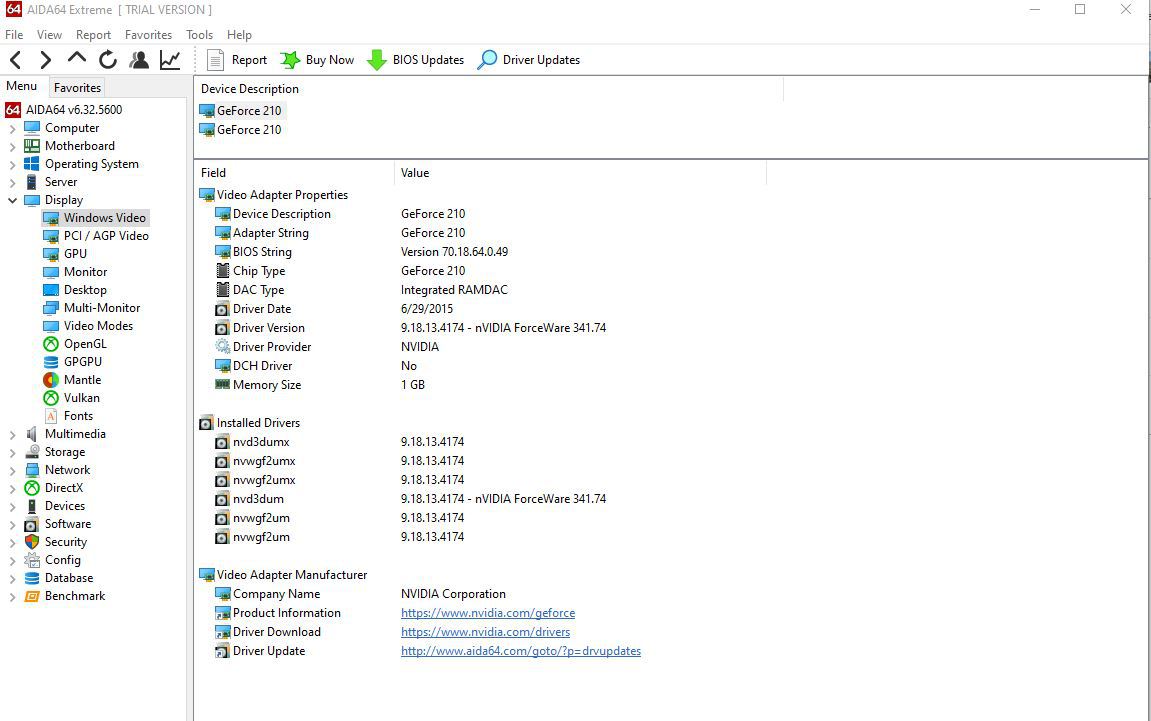Select PCI / AGP Video in the tree
Viewport: 1151px width, 721px height.
click(106, 236)
